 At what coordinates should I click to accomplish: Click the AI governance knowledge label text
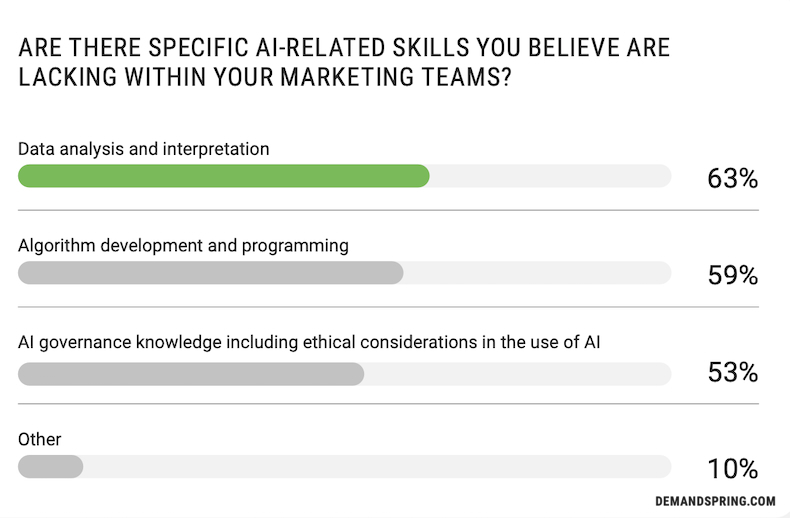(x=309, y=342)
